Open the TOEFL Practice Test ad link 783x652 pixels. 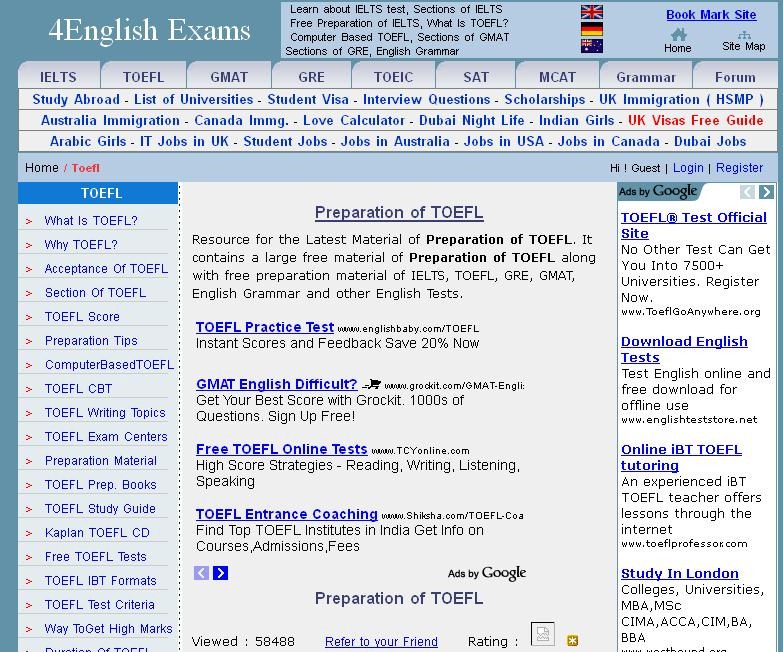click(265, 327)
